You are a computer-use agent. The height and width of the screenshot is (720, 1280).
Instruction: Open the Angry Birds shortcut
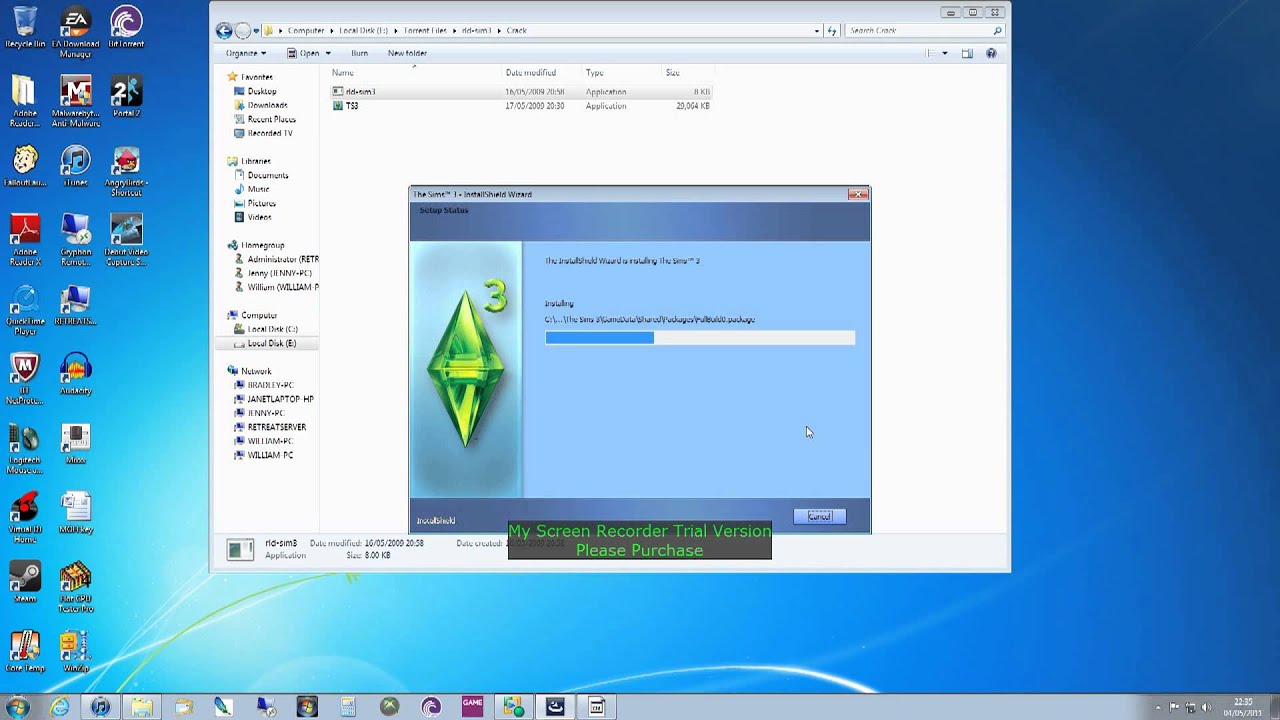pos(126,170)
